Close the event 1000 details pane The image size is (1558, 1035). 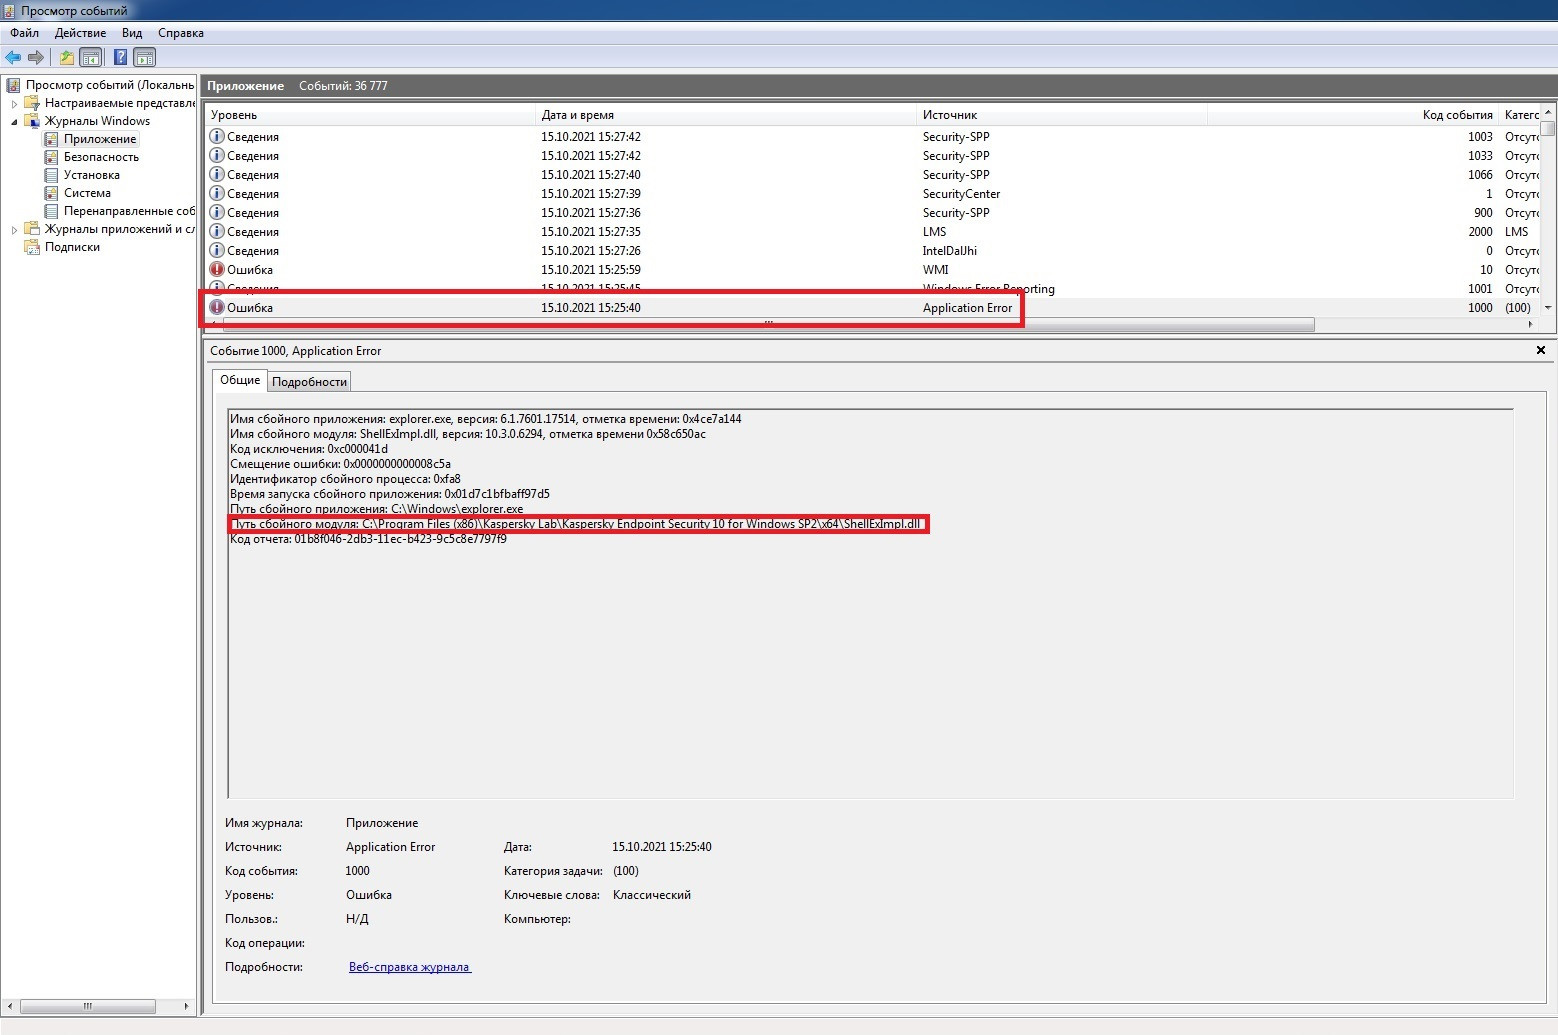click(x=1541, y=350)
